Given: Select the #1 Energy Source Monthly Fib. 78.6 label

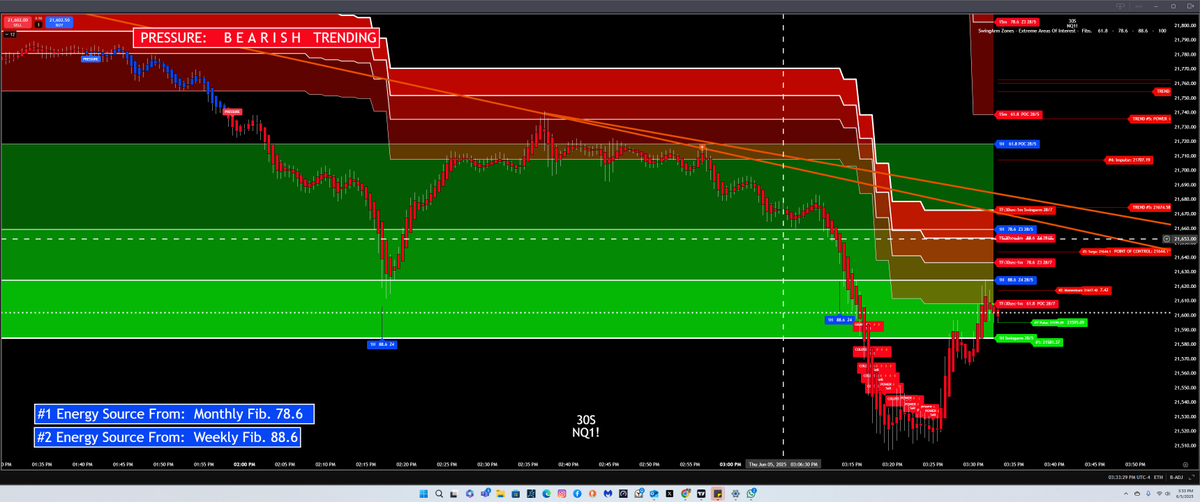Looking at the screenshot, I should (174, 414).
